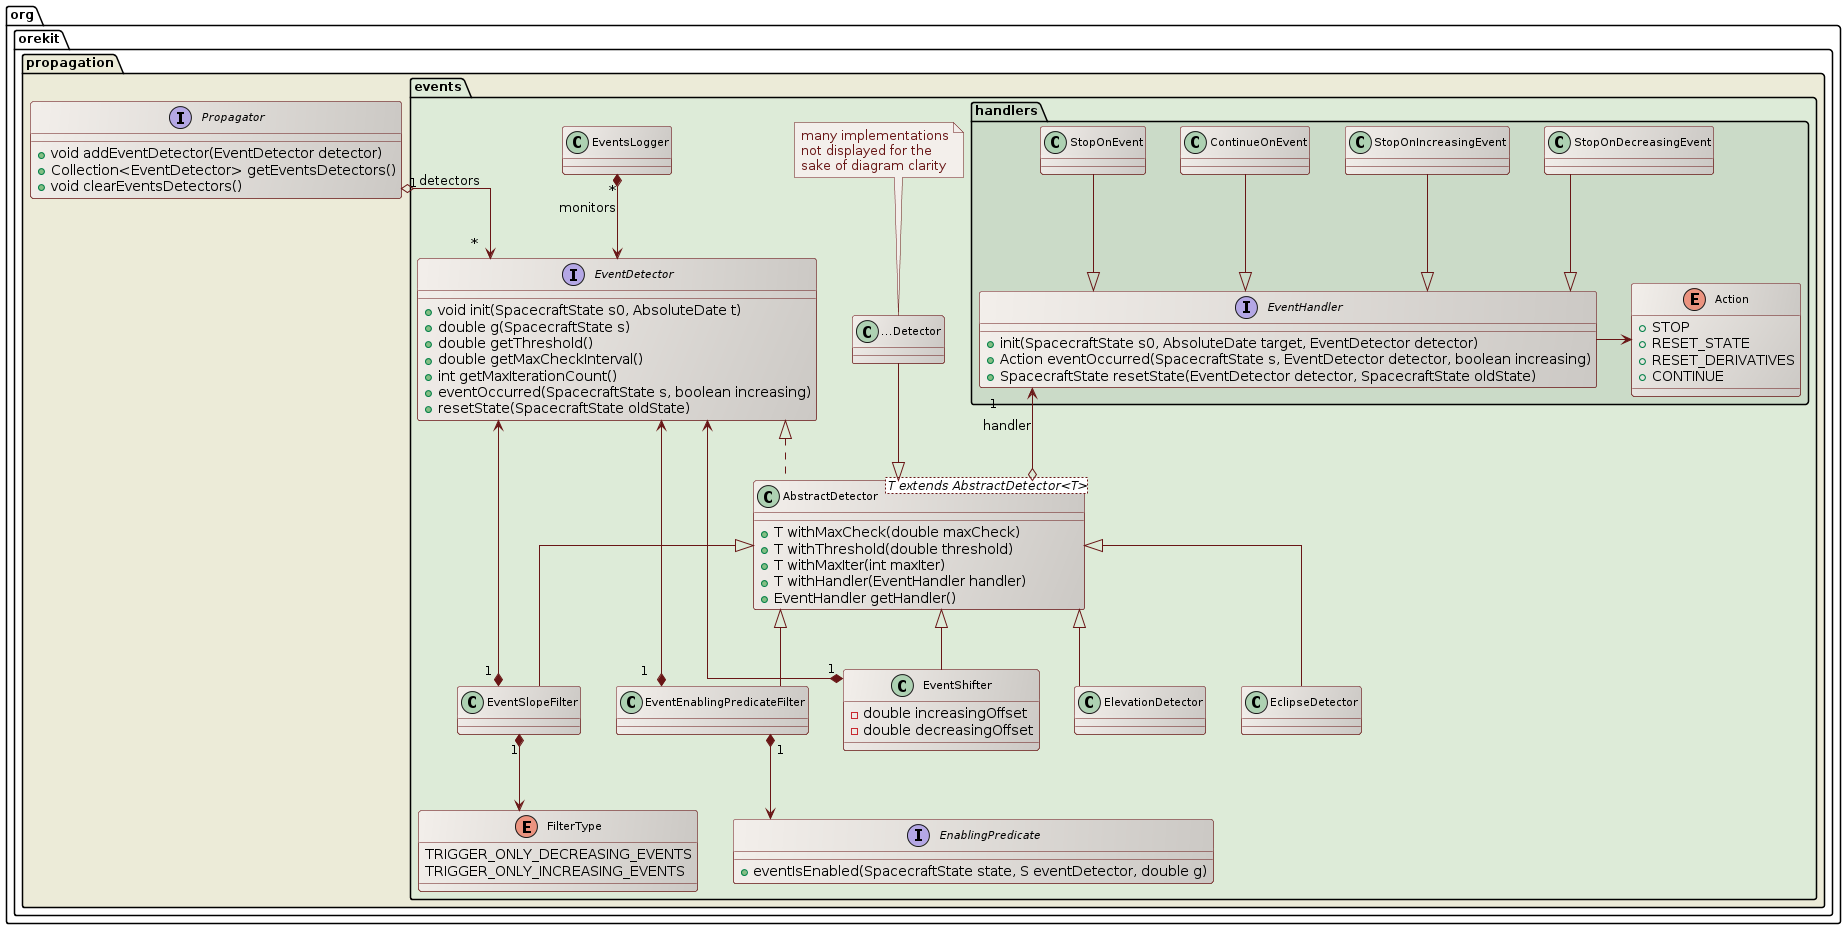
Task: Click the ...Detector class icon
Action: (868, 331)
